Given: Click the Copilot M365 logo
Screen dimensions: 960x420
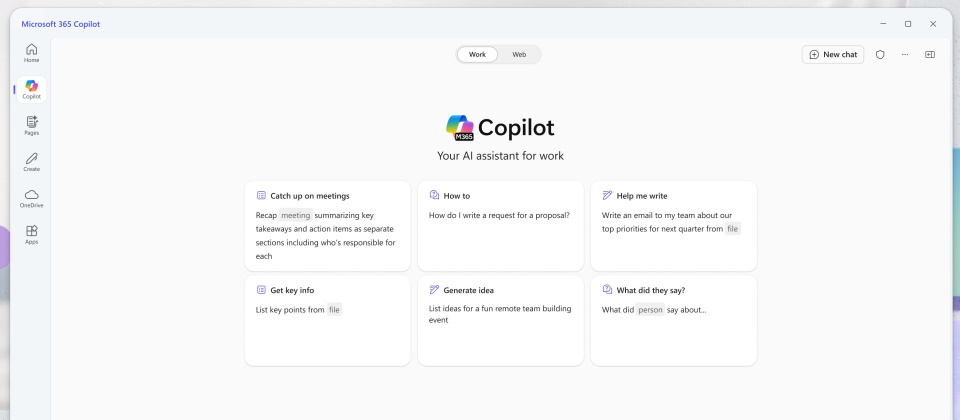Looking at the screenshot, I should pos(460,128).
